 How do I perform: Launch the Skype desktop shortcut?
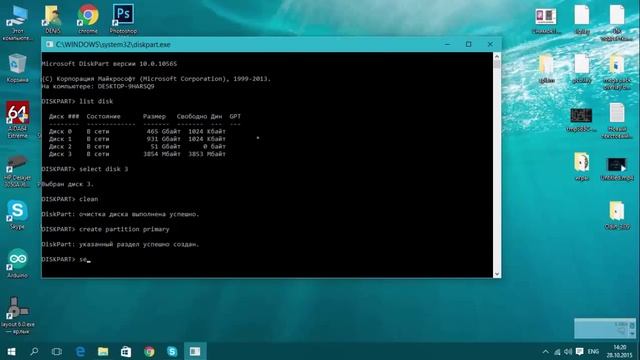click(x=17, y=215)
